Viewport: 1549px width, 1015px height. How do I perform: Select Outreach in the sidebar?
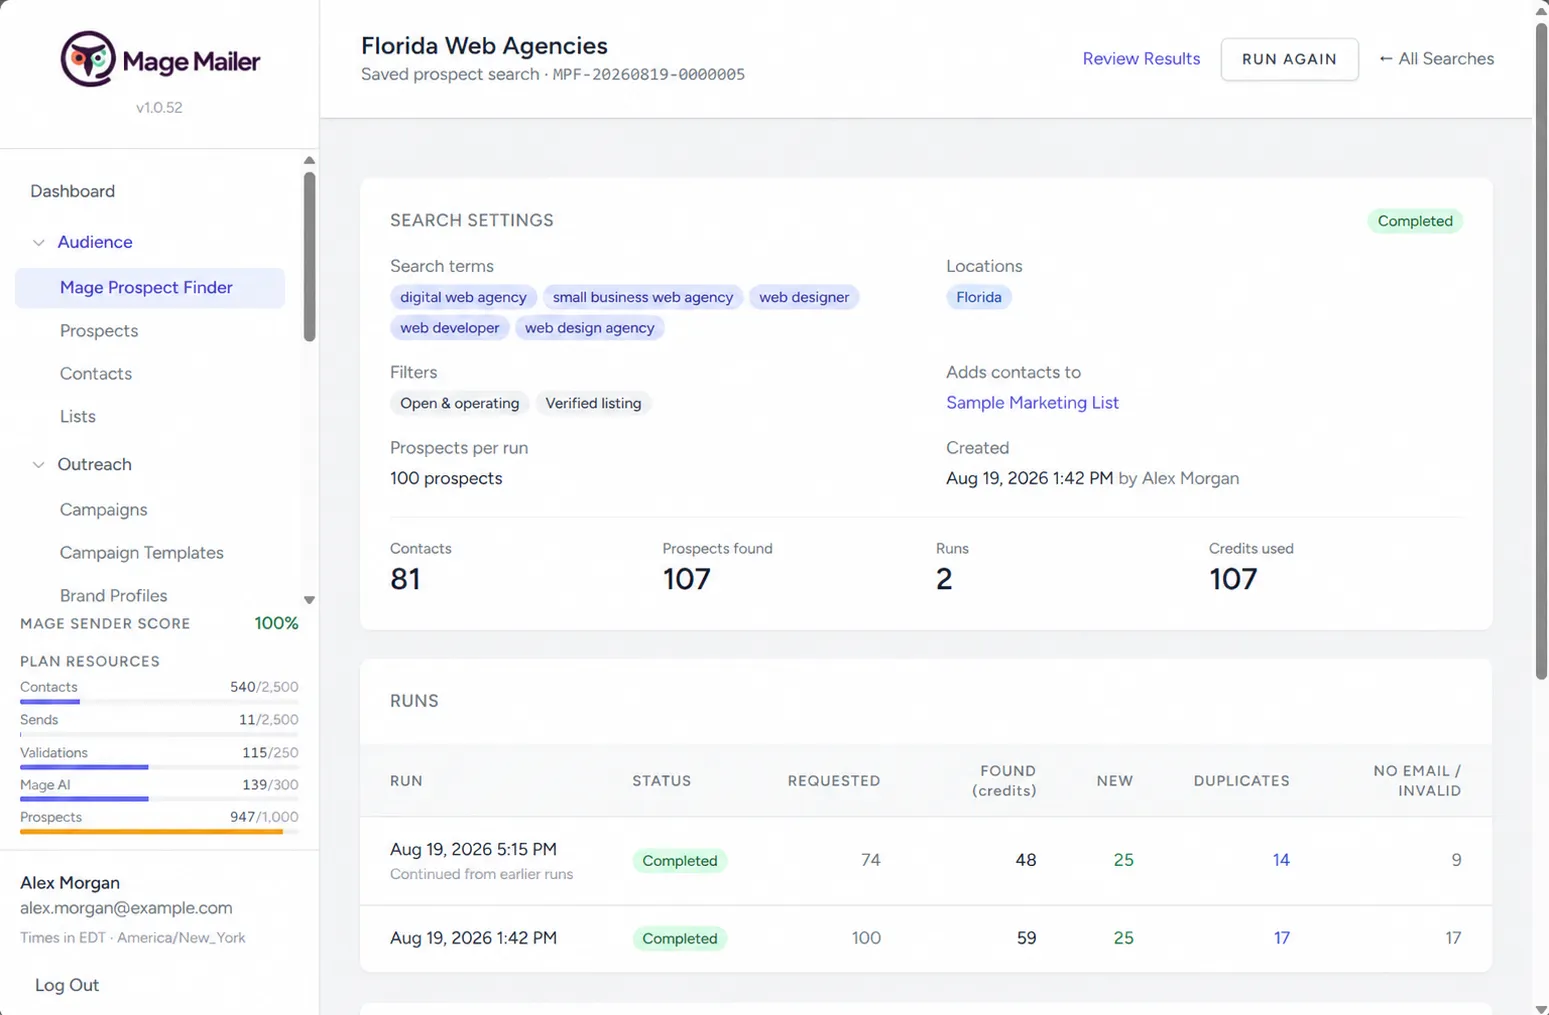pyautogui.click(x=95, y=464)
